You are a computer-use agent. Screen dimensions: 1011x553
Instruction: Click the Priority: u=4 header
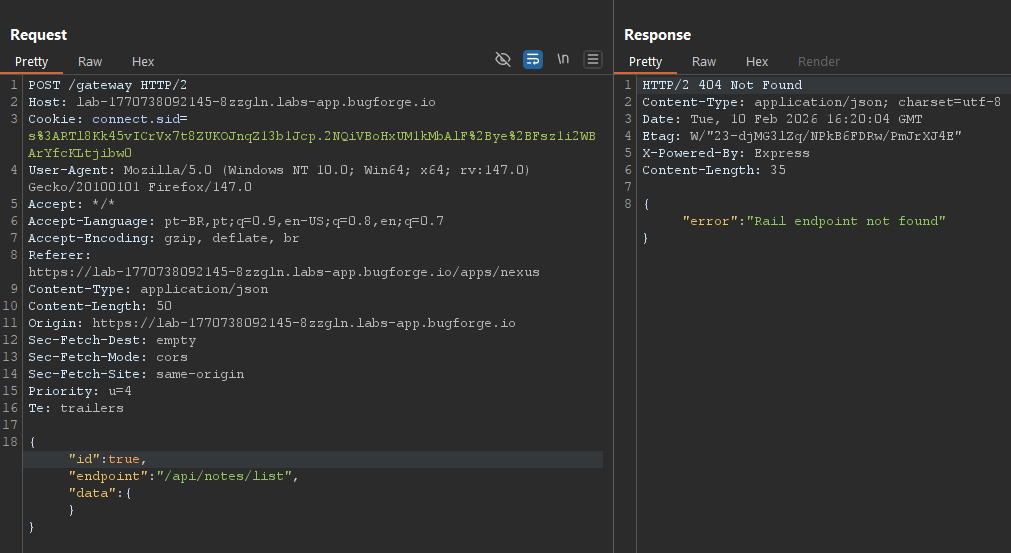coord(80,391)
